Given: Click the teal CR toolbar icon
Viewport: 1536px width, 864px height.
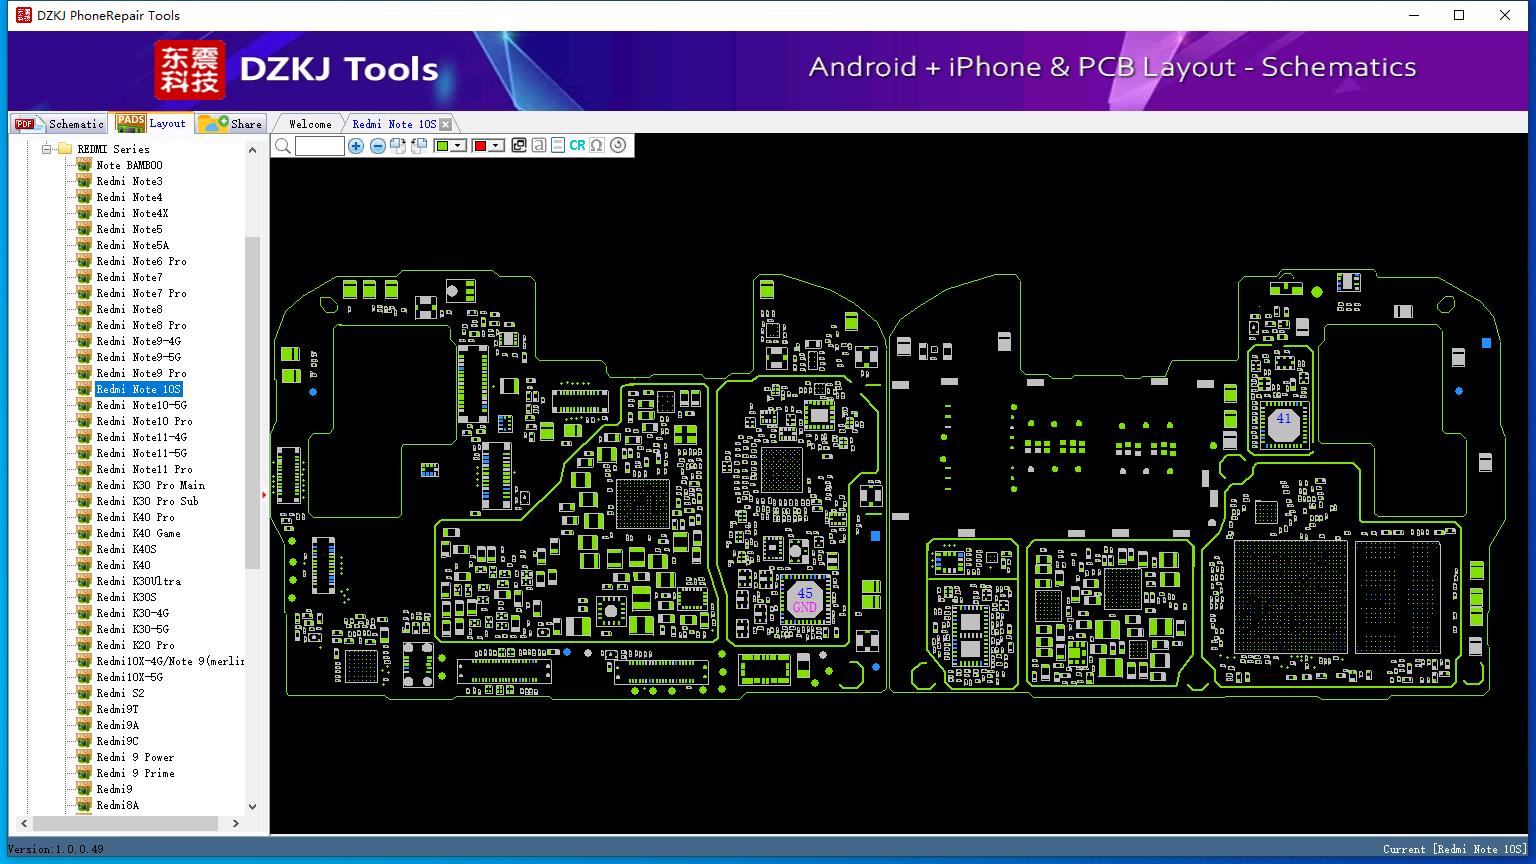Looking at the screenshot, I should pos(577,146).
